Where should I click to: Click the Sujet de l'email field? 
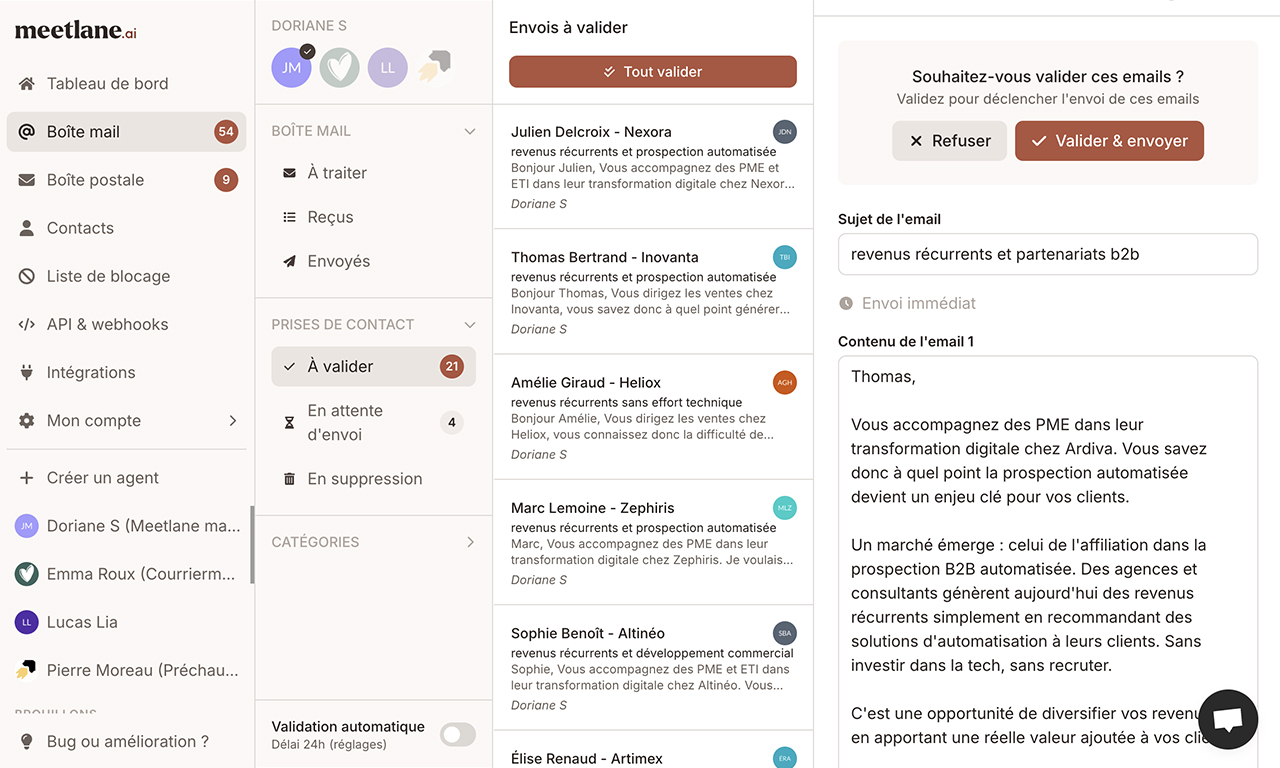(x=1047, y=254)
